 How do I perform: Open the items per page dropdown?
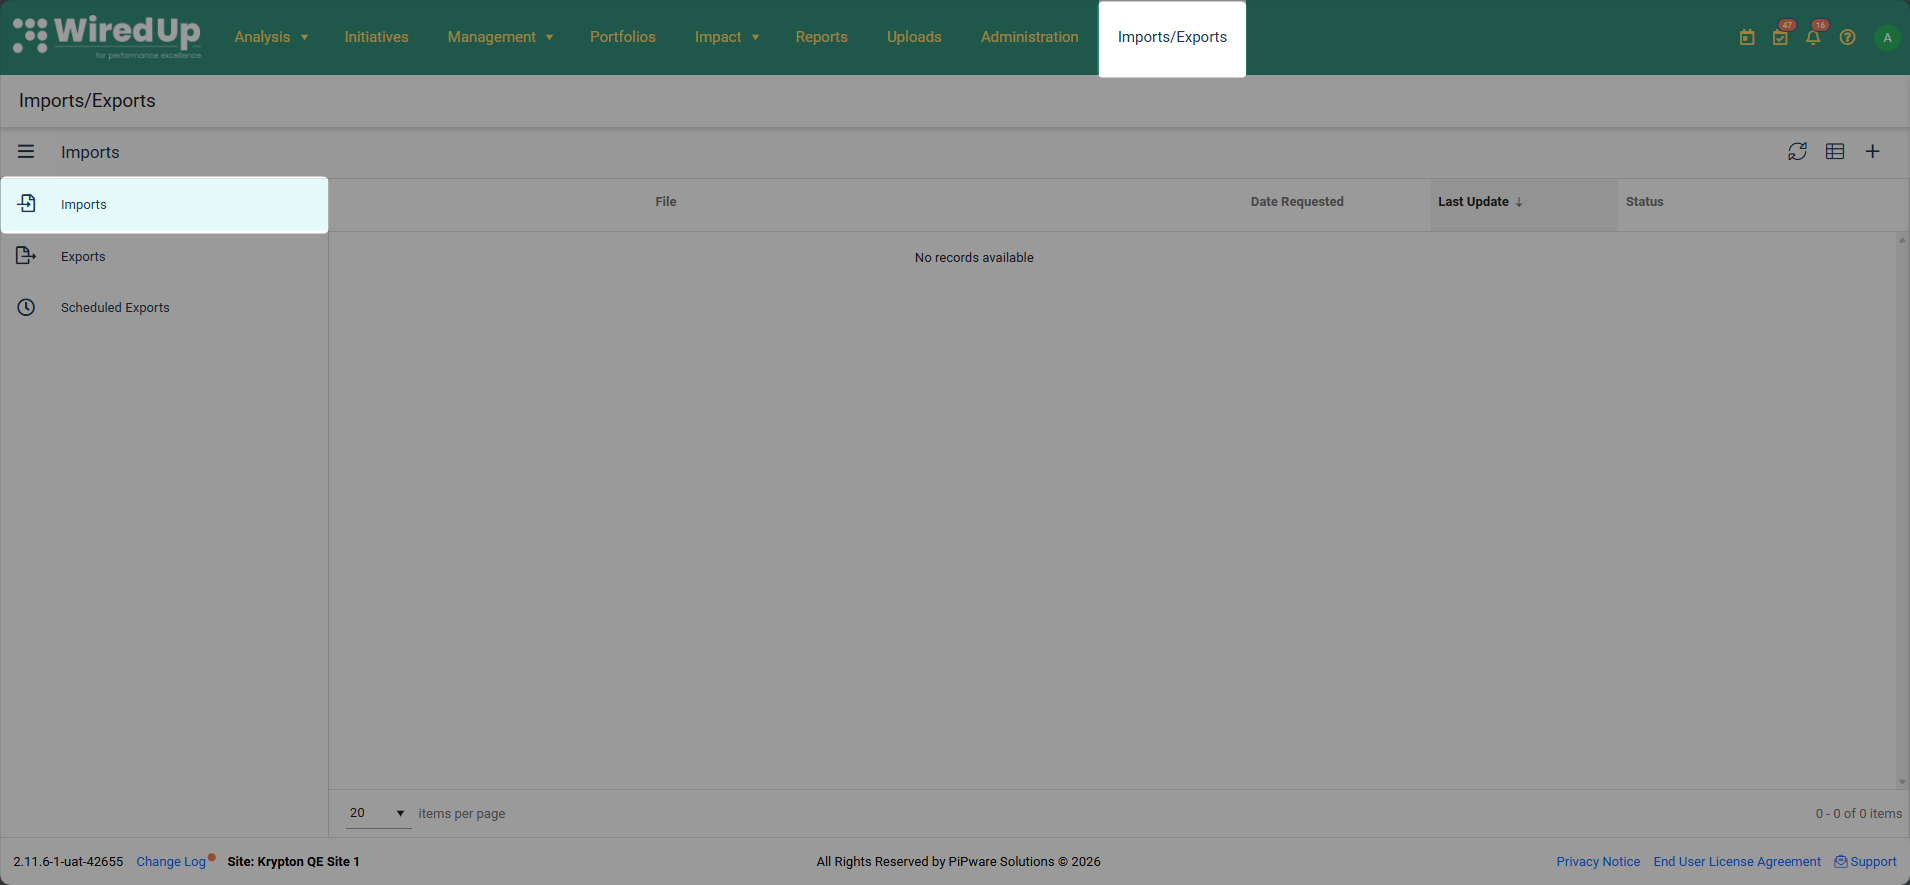378,813
